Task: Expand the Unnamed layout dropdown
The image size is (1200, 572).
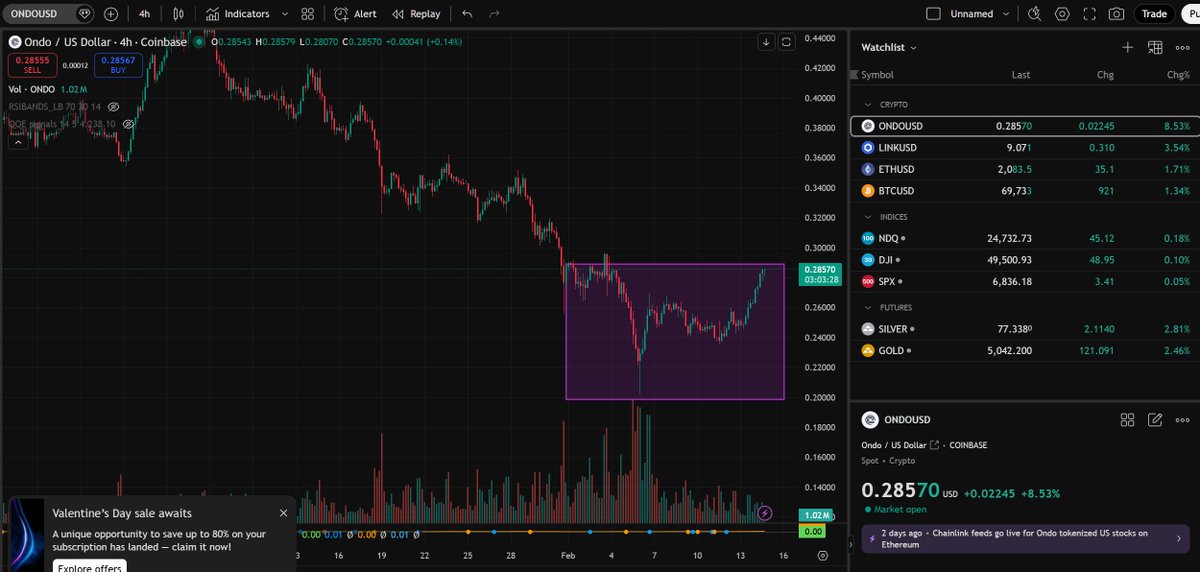Action: pos(1008,14)
